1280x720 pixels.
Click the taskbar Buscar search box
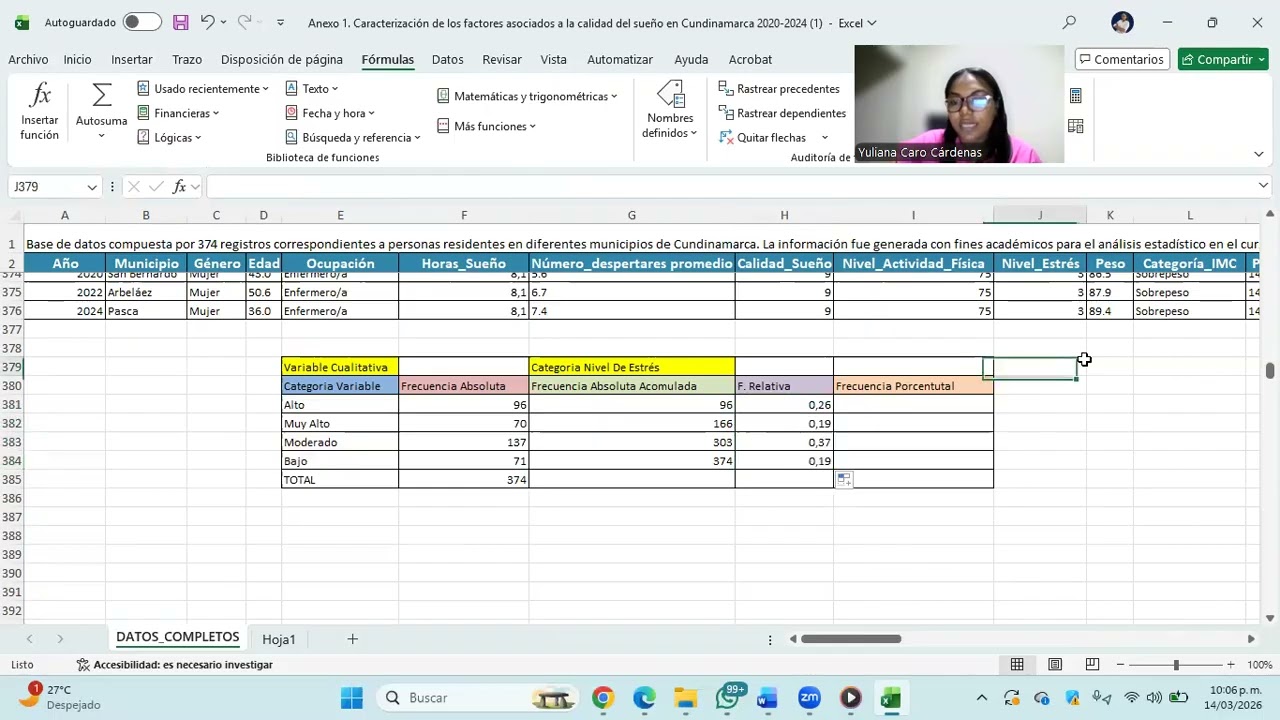(475, 698)
